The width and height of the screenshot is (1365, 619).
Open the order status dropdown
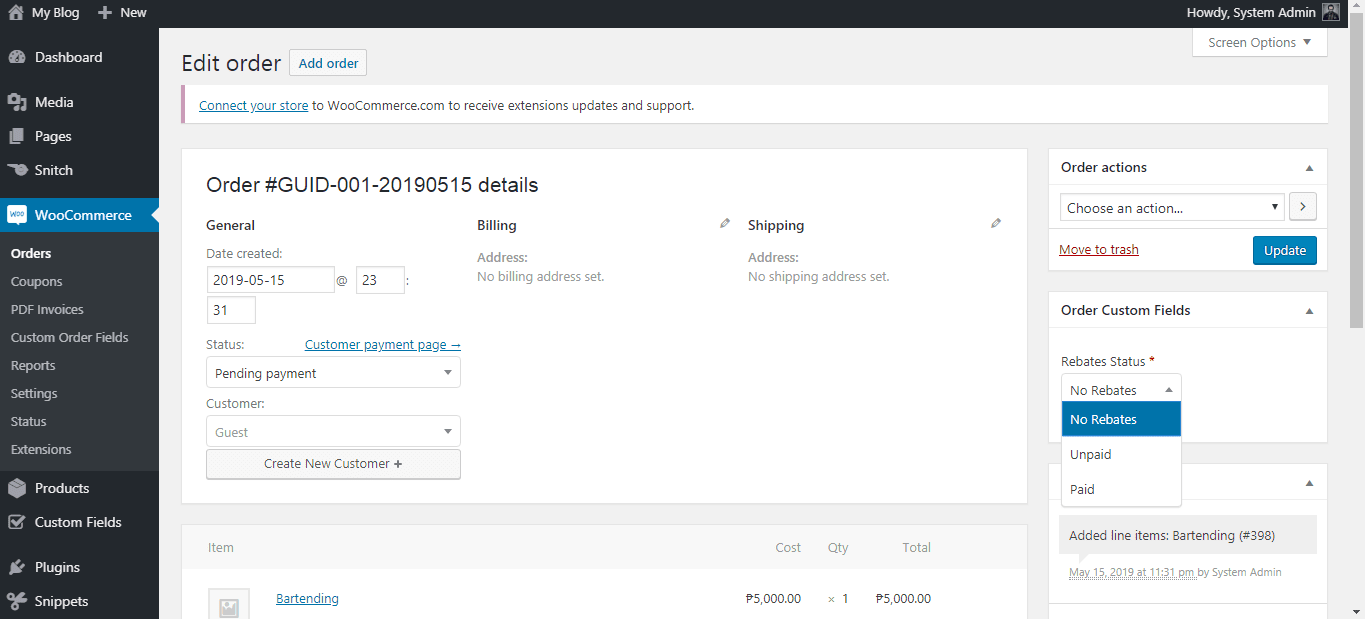[x=333, y=372]
